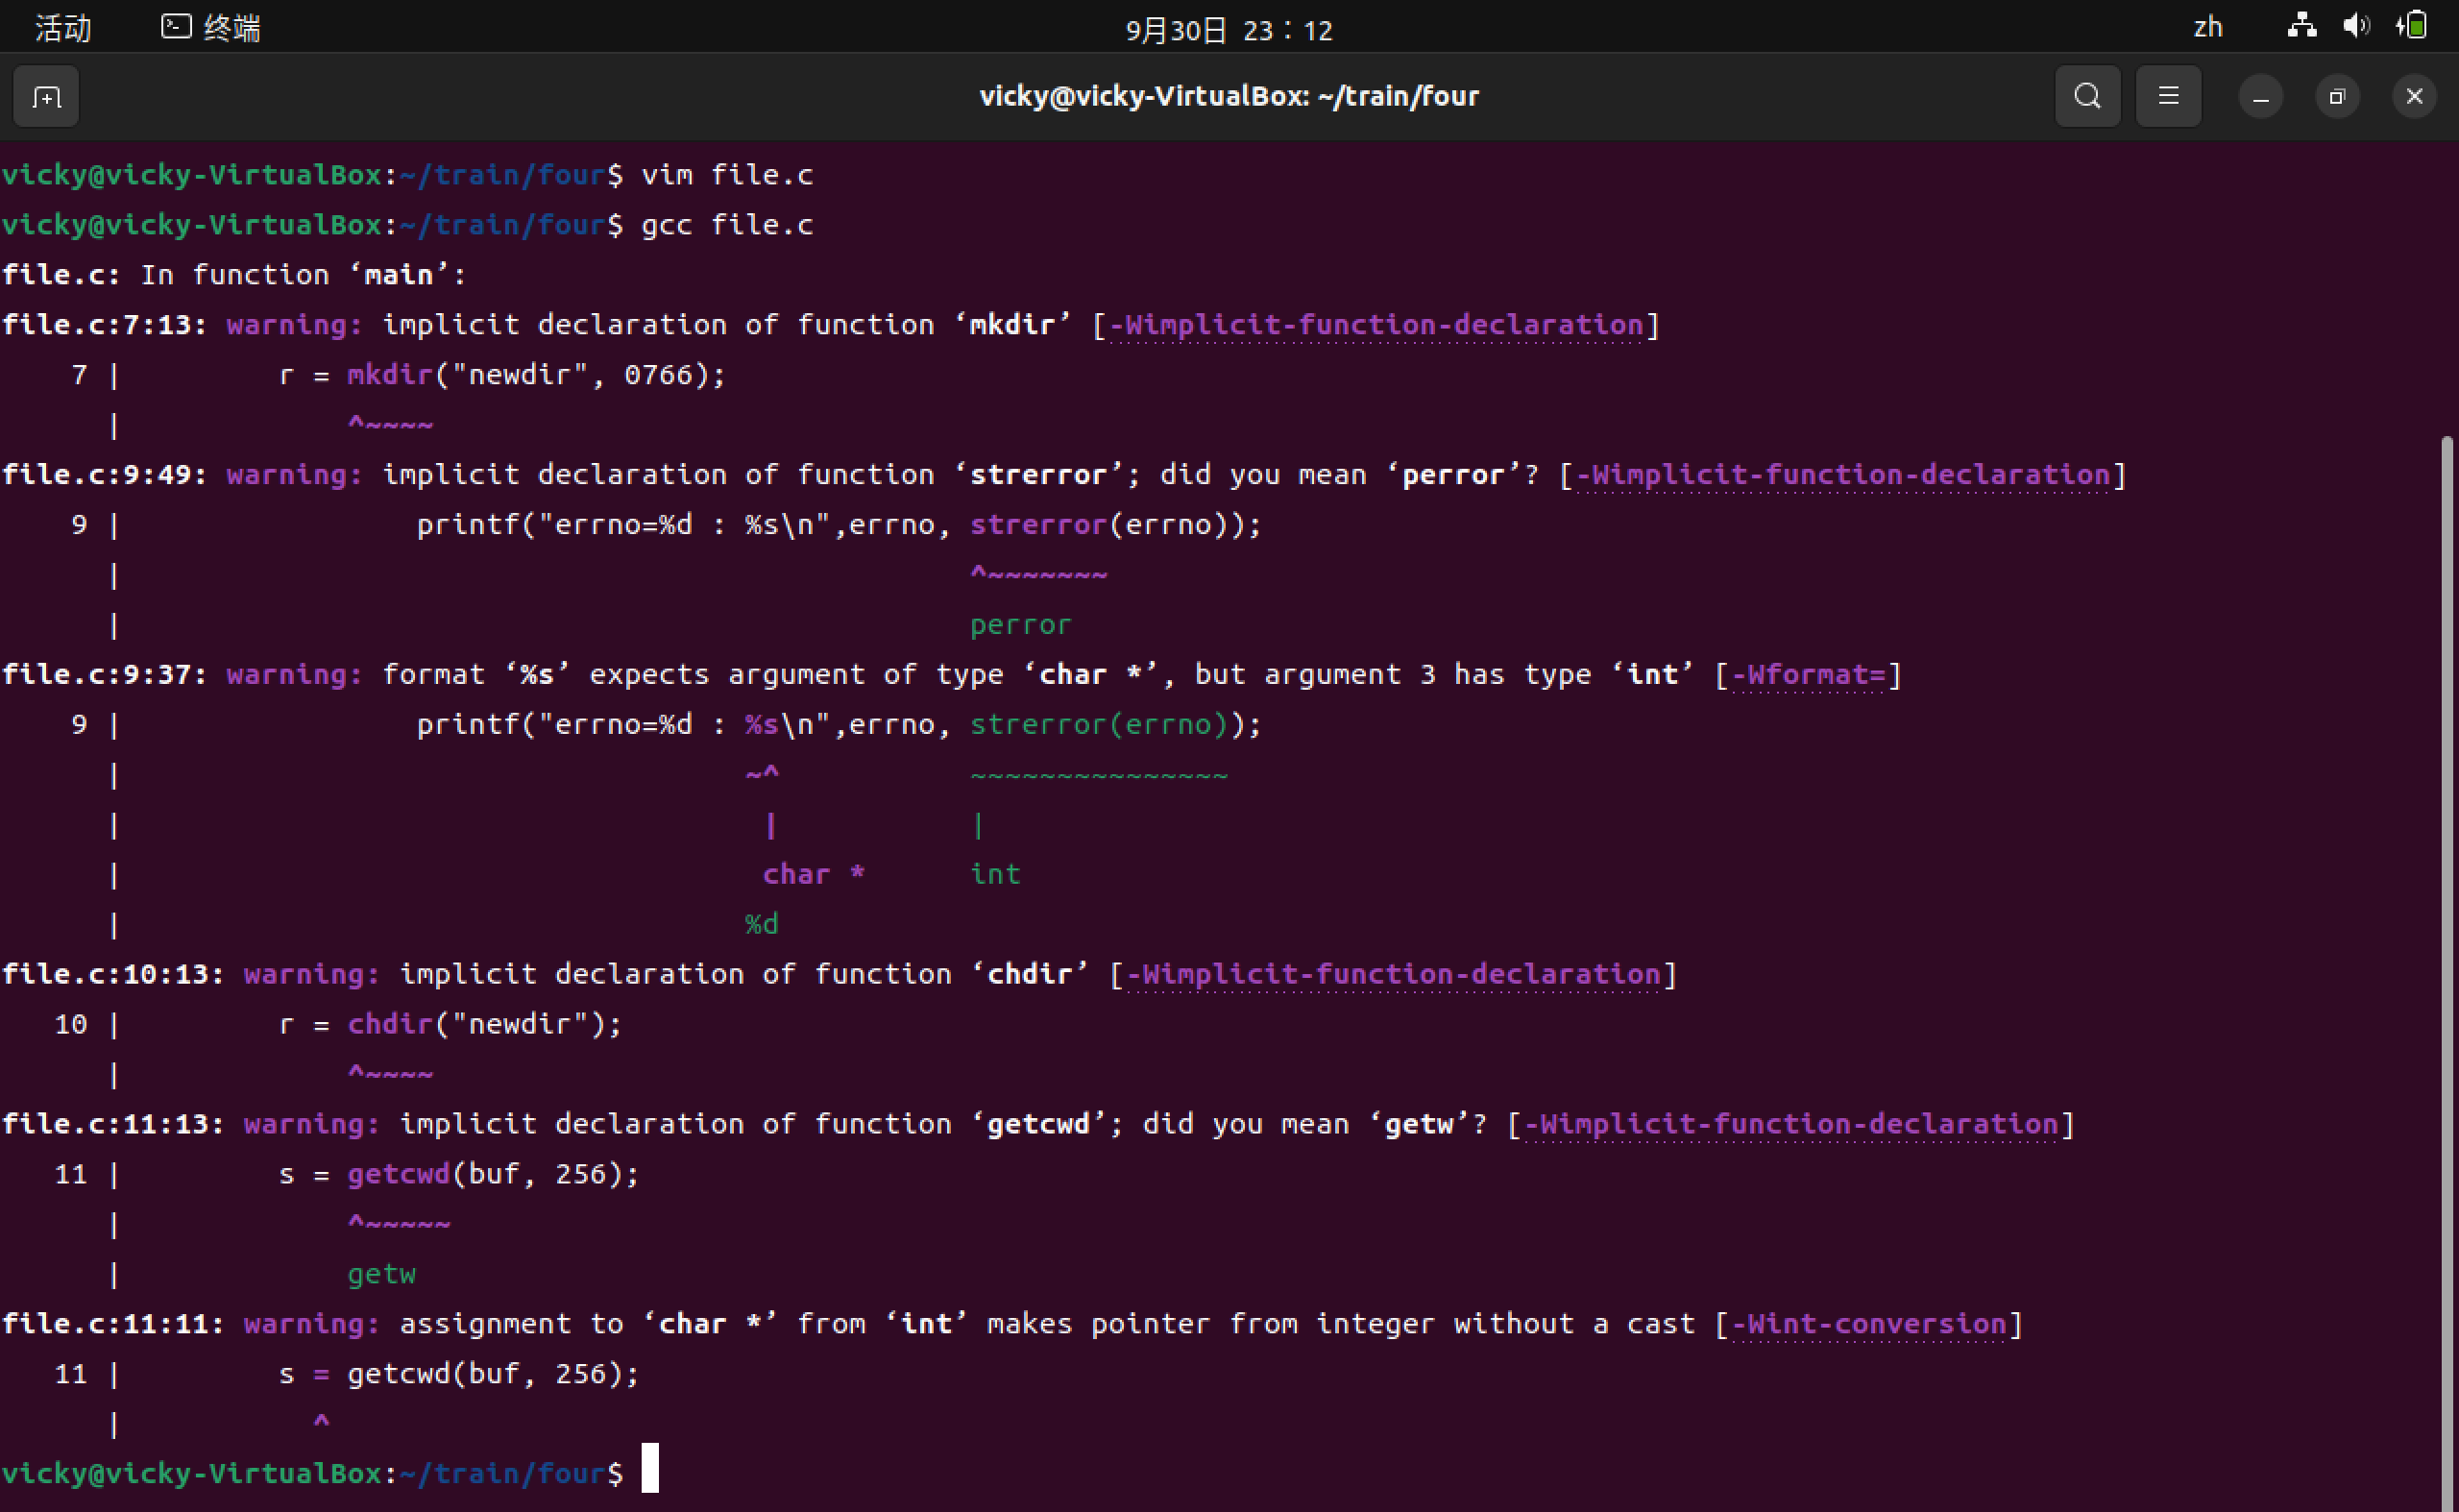Open the zh input language selector
The height and width of the screenshot is (1512, 2459).
[x=2207, y=28]
